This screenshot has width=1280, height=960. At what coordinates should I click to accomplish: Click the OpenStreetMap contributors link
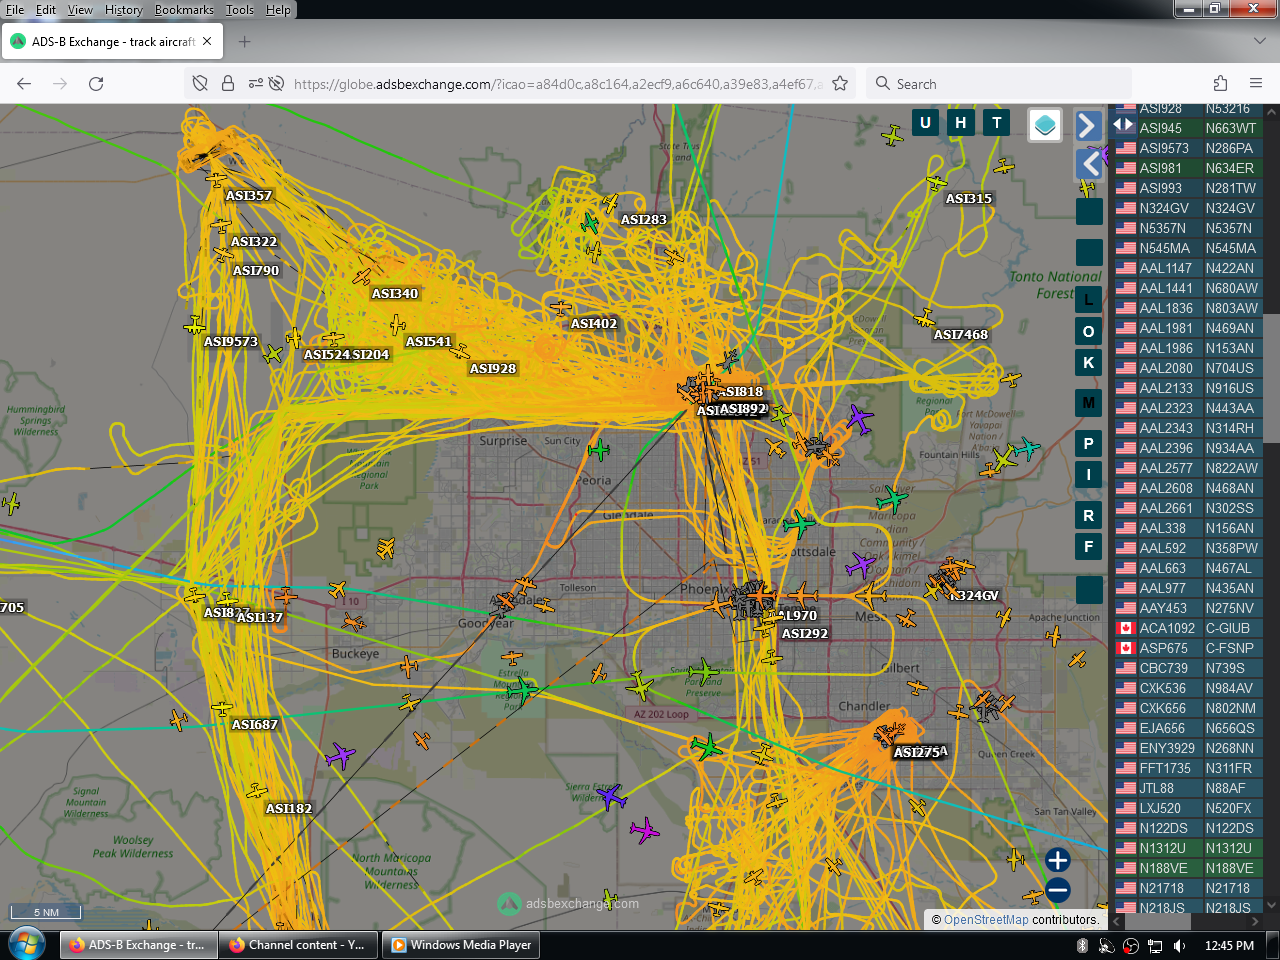click(x=986, y=920)
